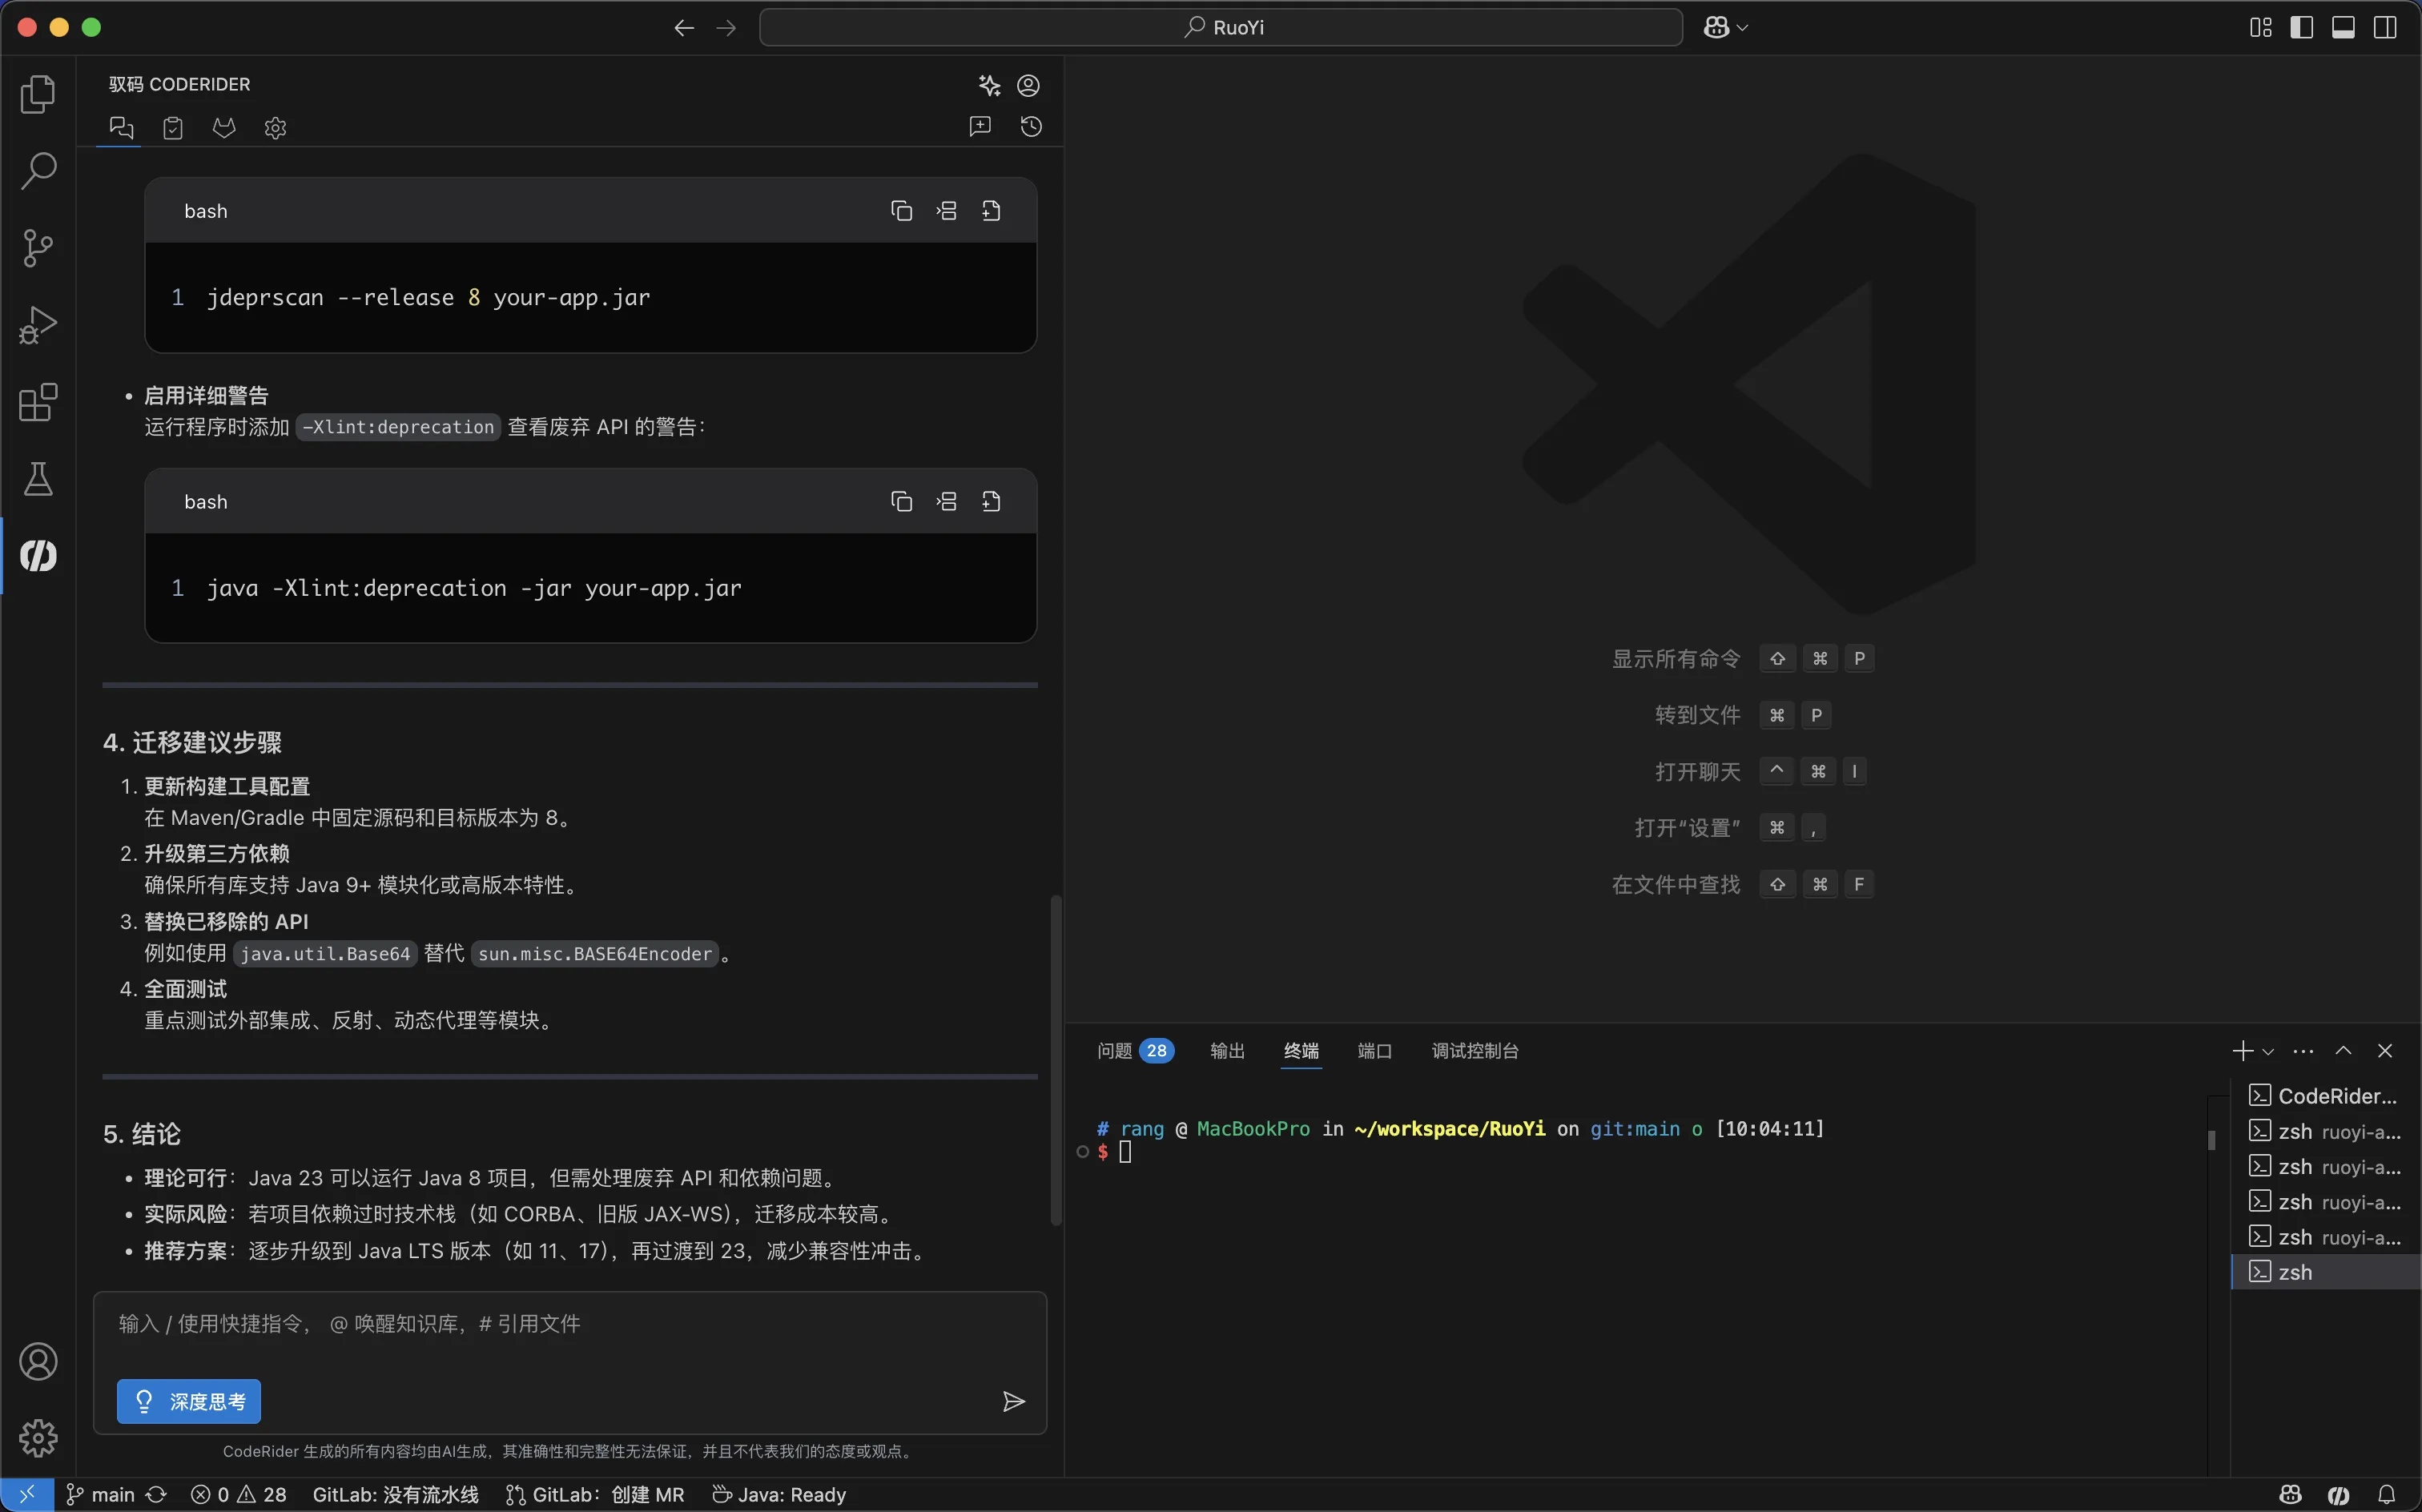The height and width of the screenshot is (1512, 2422).
Task: Click GitLab 创建 MR in the status bar
Action: [x=596, y=1495]
